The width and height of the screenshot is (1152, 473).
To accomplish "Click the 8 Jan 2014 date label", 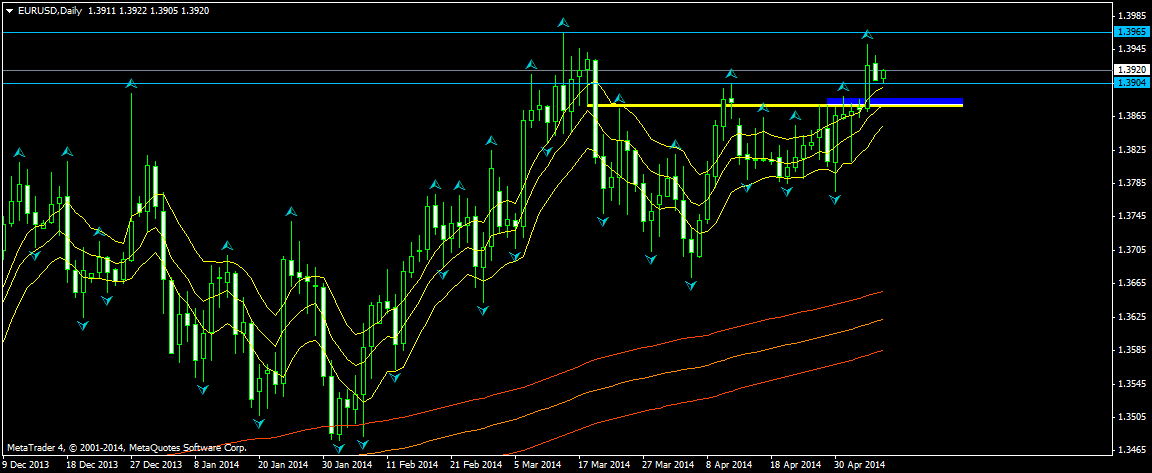I will 217,465.
